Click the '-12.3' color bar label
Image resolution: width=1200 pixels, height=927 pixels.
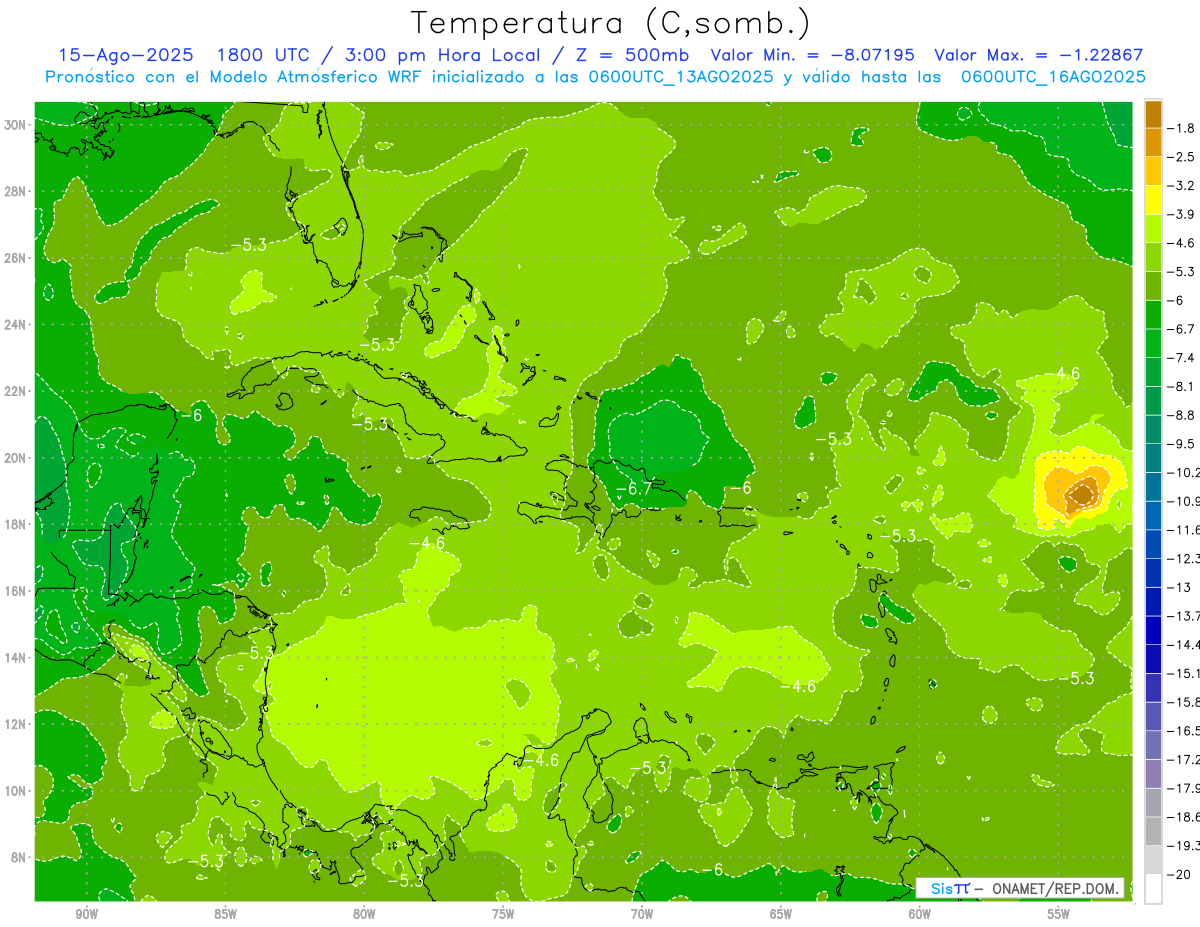point(1184,558)
